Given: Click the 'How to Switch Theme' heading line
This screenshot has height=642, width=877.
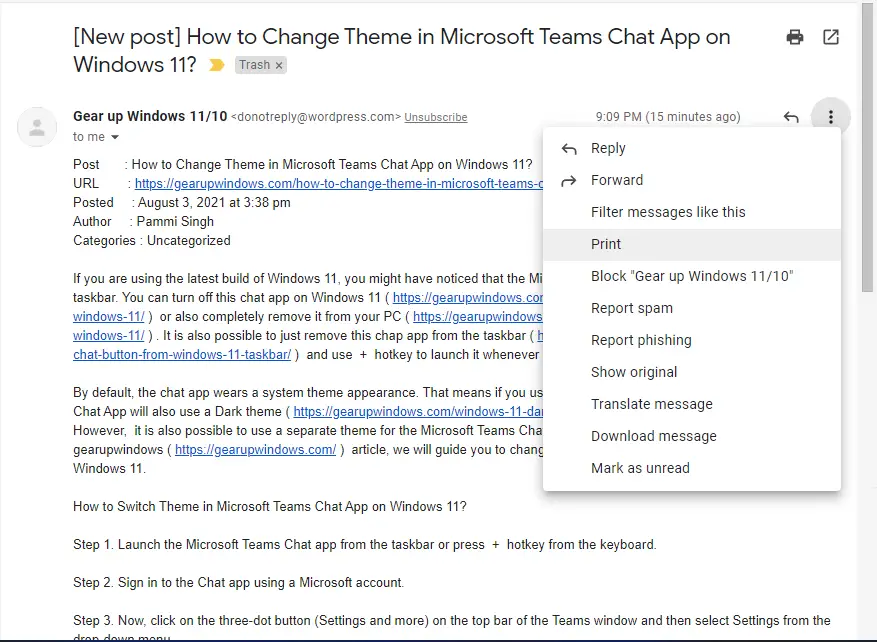Looking at the screenshot, I should (270, 507).
